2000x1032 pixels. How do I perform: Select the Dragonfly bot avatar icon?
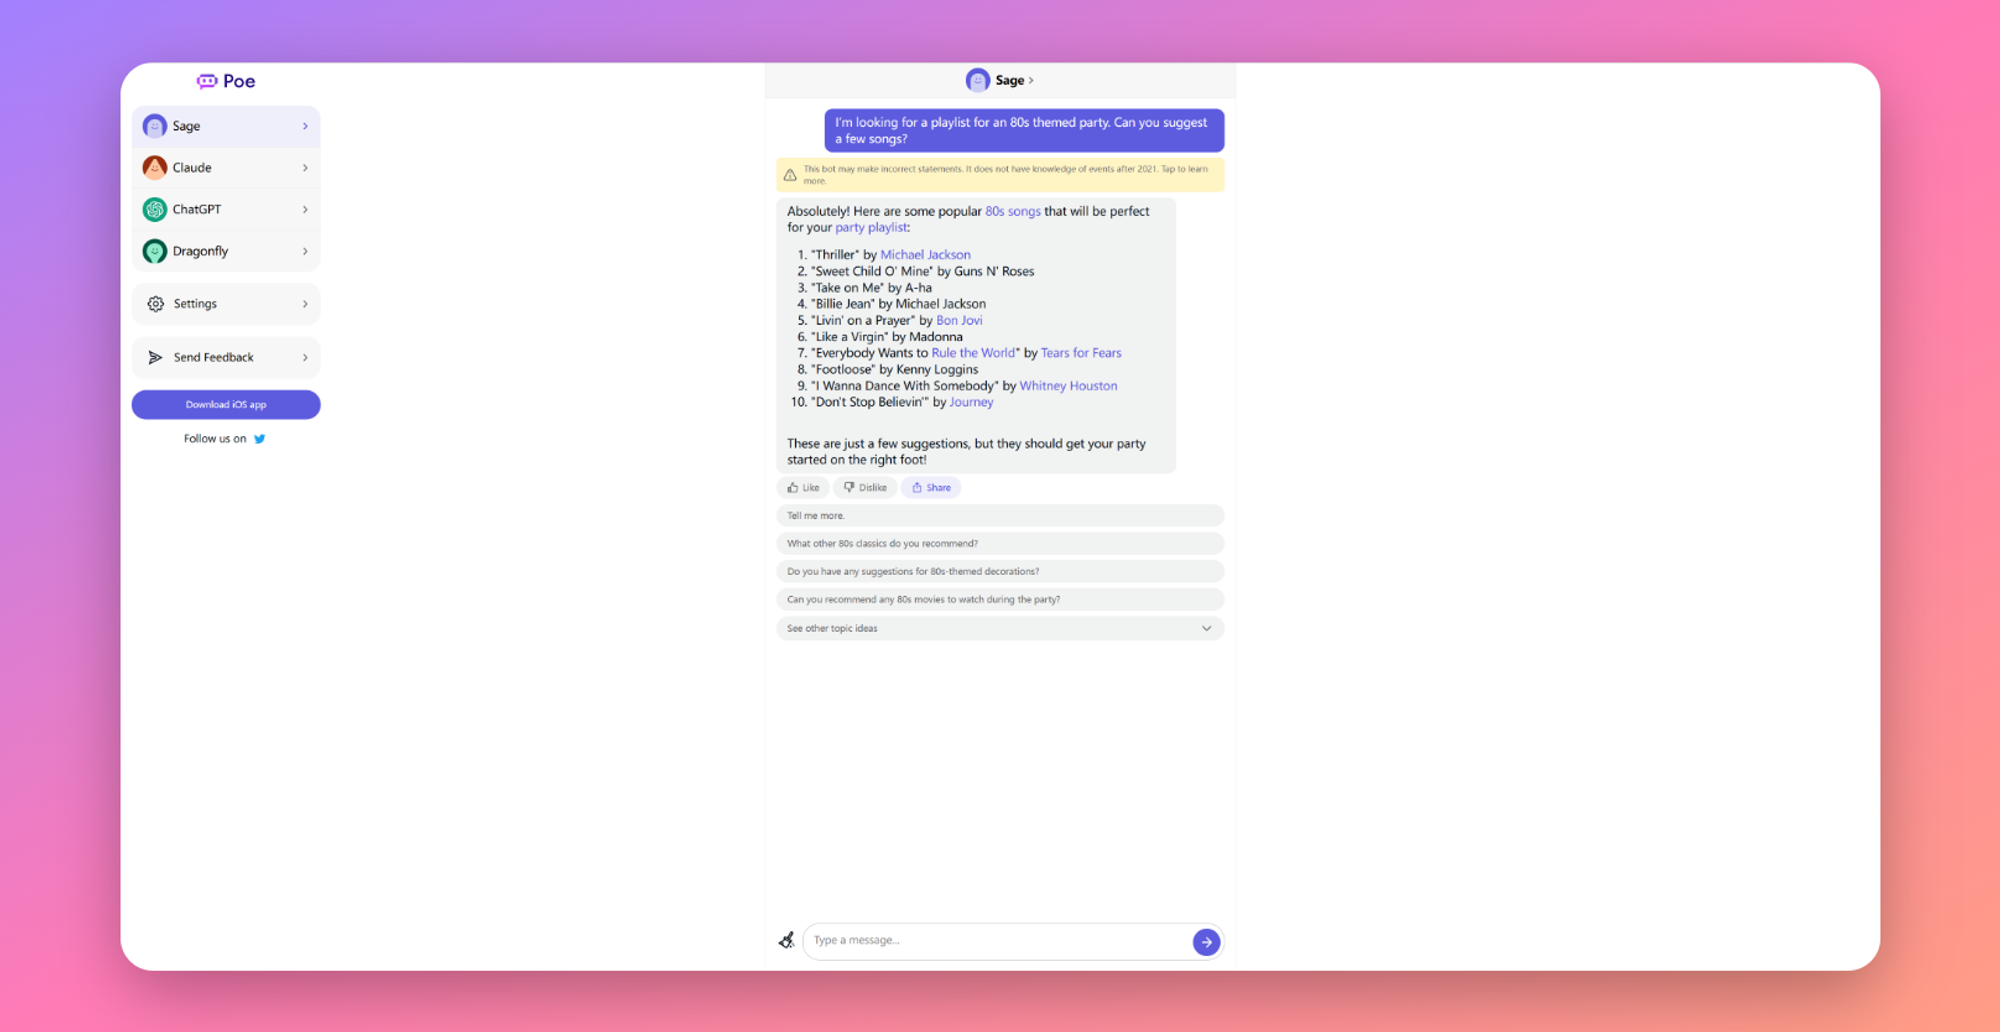click(155, 251)
